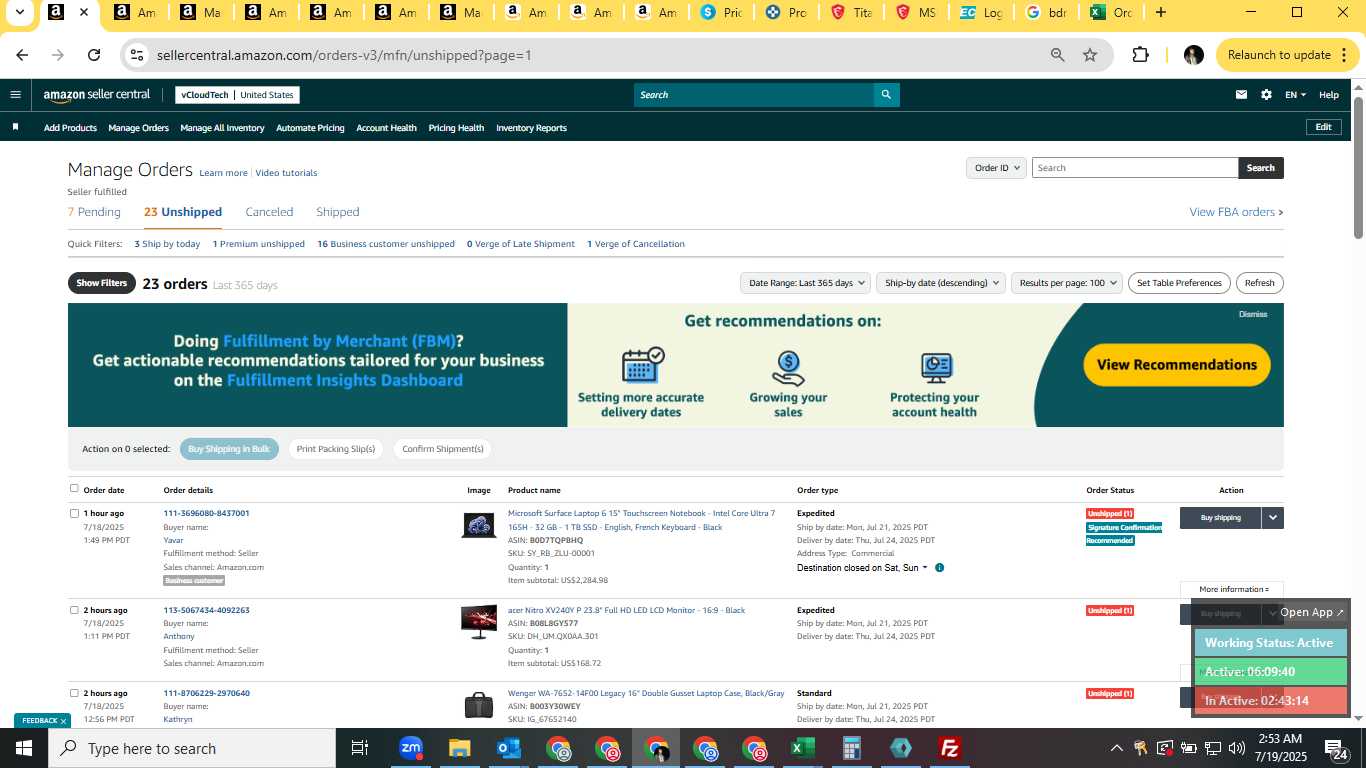Image resolution: width=1366 pixels, height=768 pixels.
Task: Open the Seller Central hamburger menu
Action: (x=15, y=95)
